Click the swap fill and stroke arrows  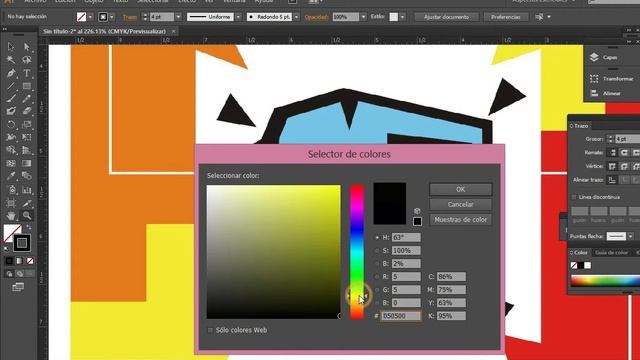(x=29, y=227)
